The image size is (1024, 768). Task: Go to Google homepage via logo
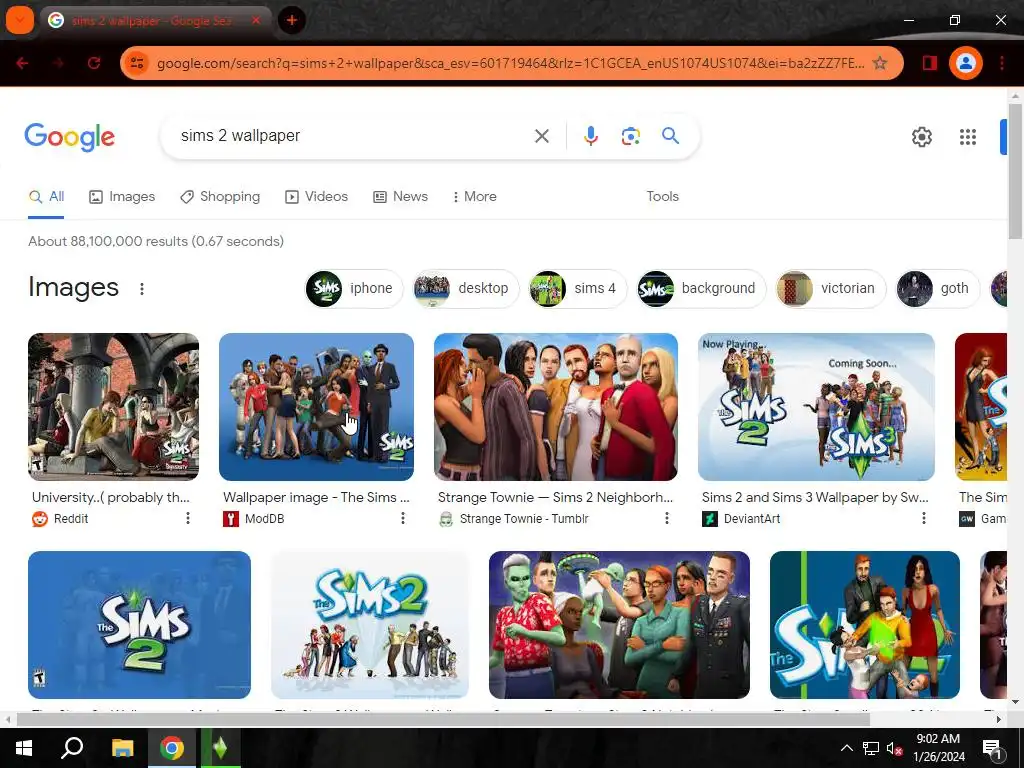tap(70, 136)
